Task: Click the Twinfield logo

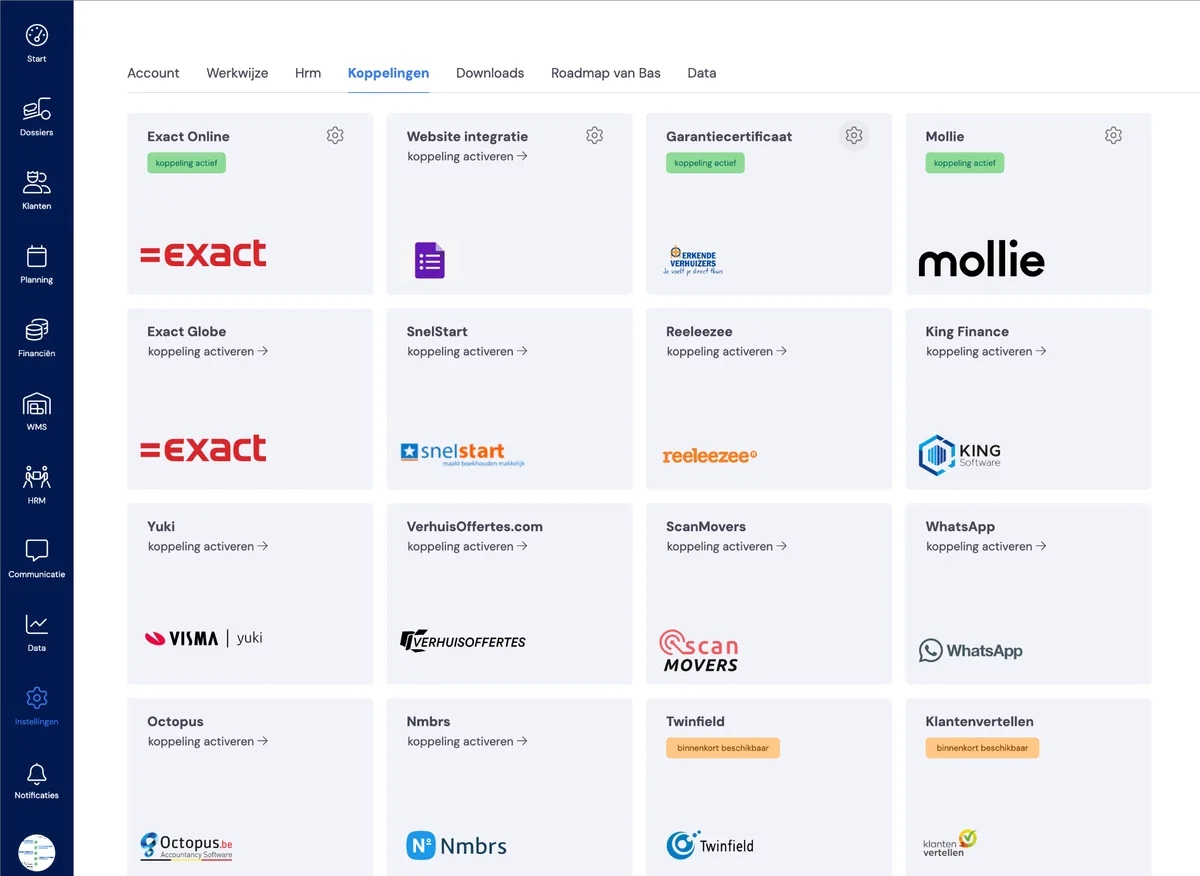Action: click(710, 845)
